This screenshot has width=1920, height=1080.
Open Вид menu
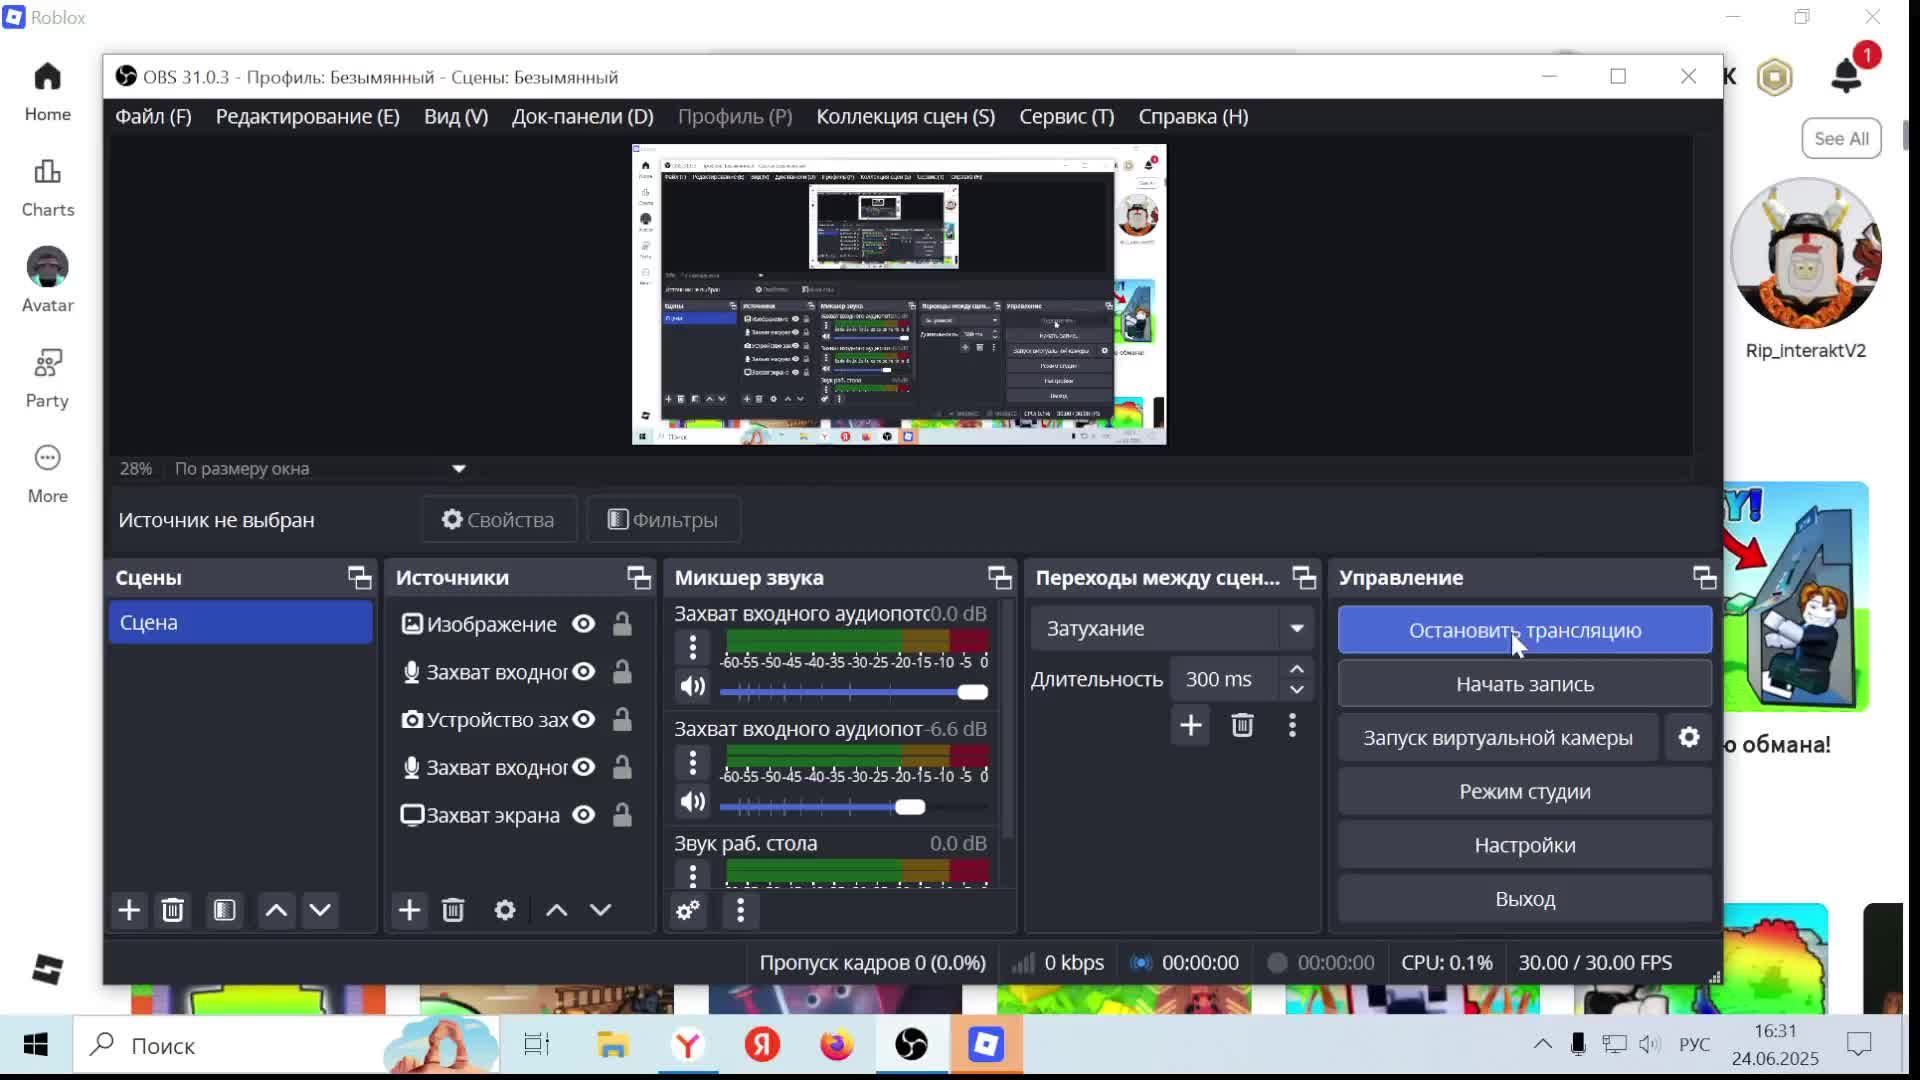pos(456,116)
